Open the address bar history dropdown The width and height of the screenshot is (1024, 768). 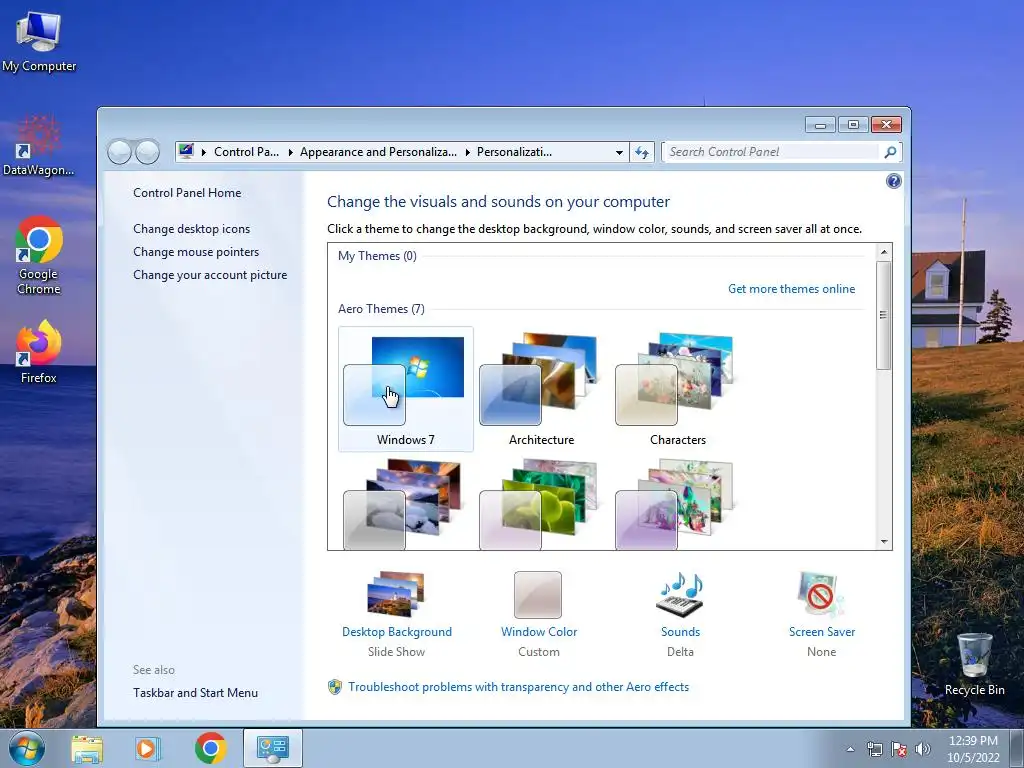pos(619,153)
